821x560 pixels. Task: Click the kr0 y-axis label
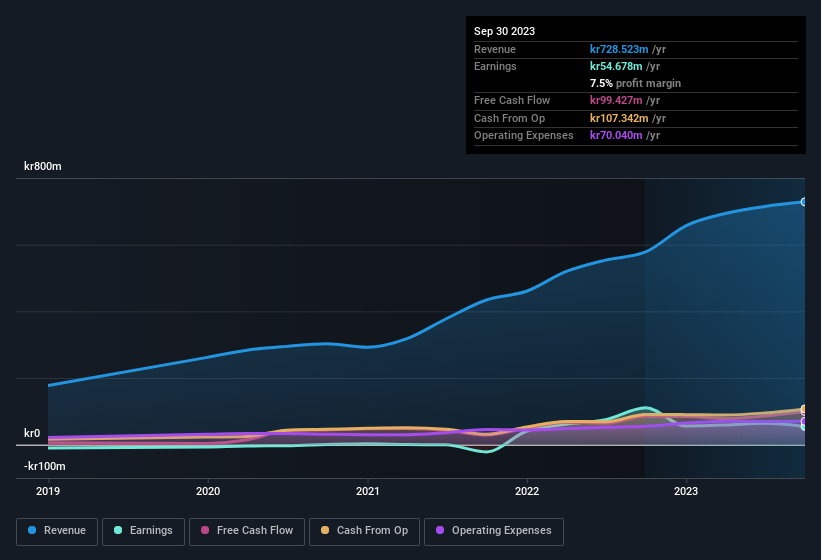(x=32, y=433)
